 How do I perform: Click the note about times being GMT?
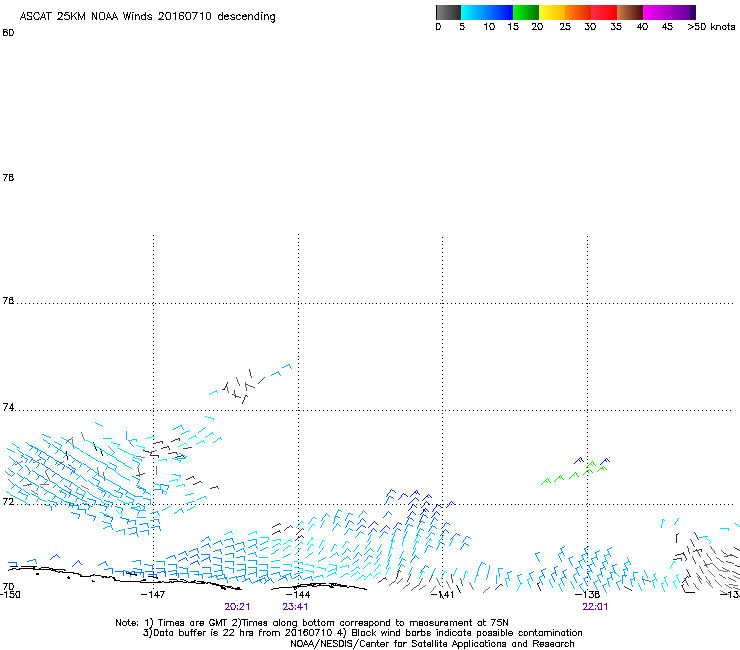[312, 623]
